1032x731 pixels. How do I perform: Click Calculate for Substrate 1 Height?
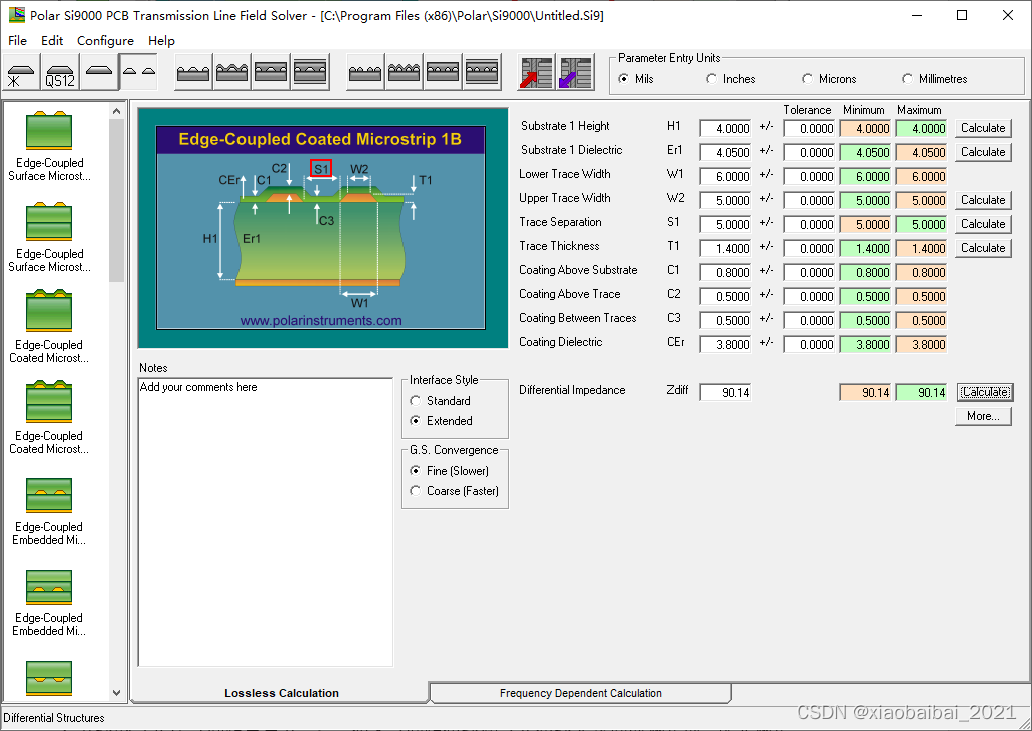pyautogui.click(x=983, y=128)
